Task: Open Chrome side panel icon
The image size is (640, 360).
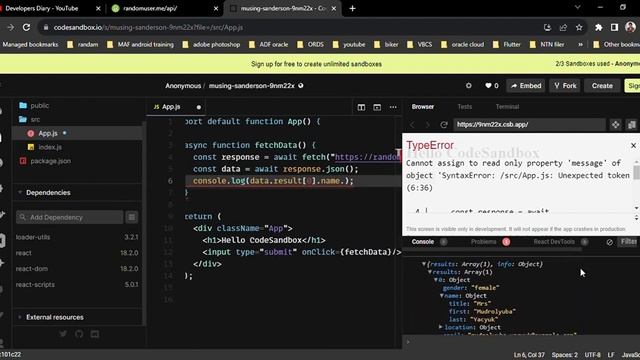Action: coord(614,27)
